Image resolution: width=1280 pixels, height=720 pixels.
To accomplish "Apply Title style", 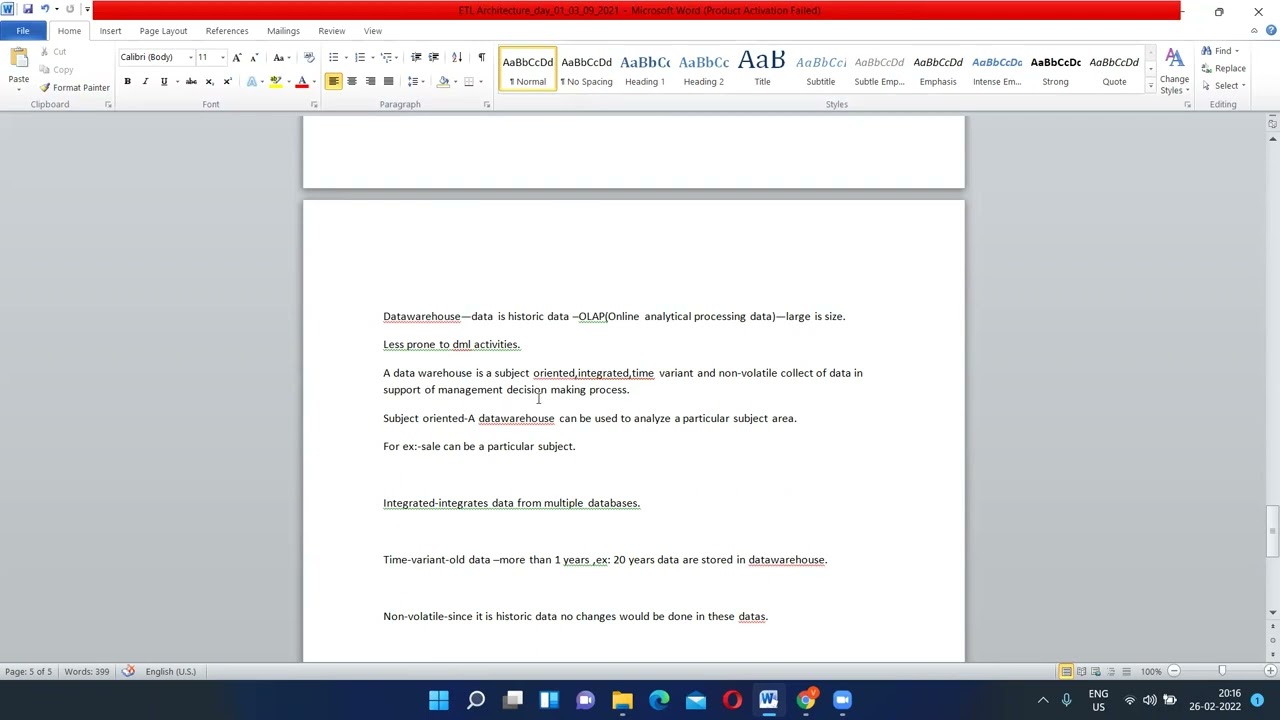I will click(762, 70).
